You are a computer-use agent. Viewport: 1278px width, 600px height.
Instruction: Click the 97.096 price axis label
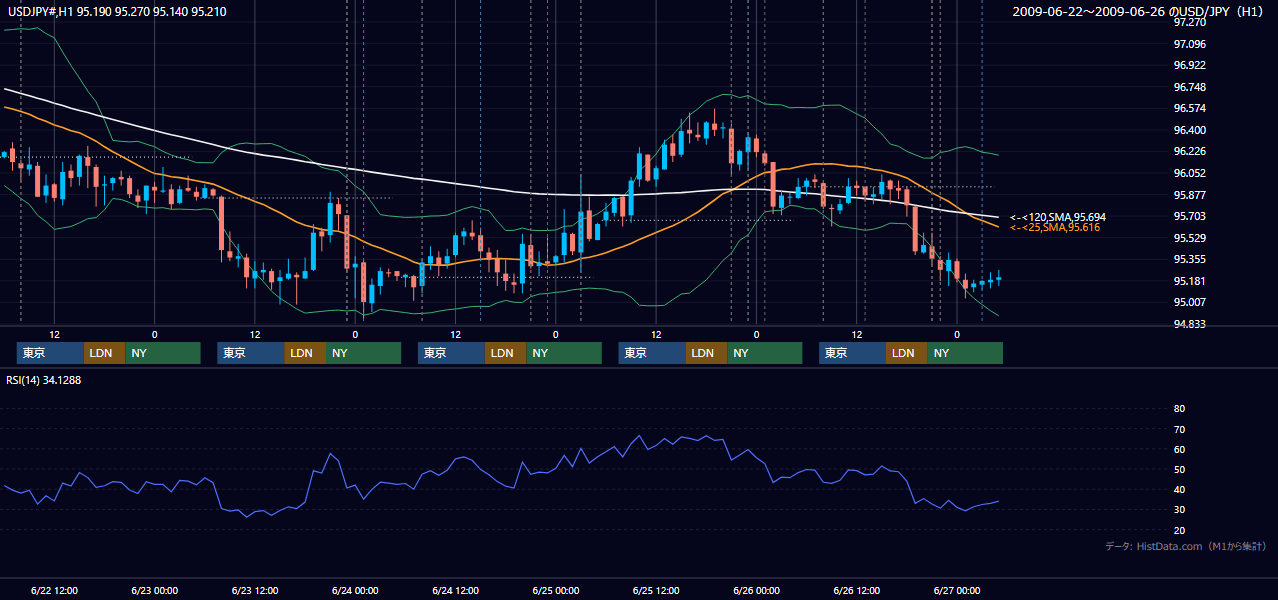(x=1189, y=44)
